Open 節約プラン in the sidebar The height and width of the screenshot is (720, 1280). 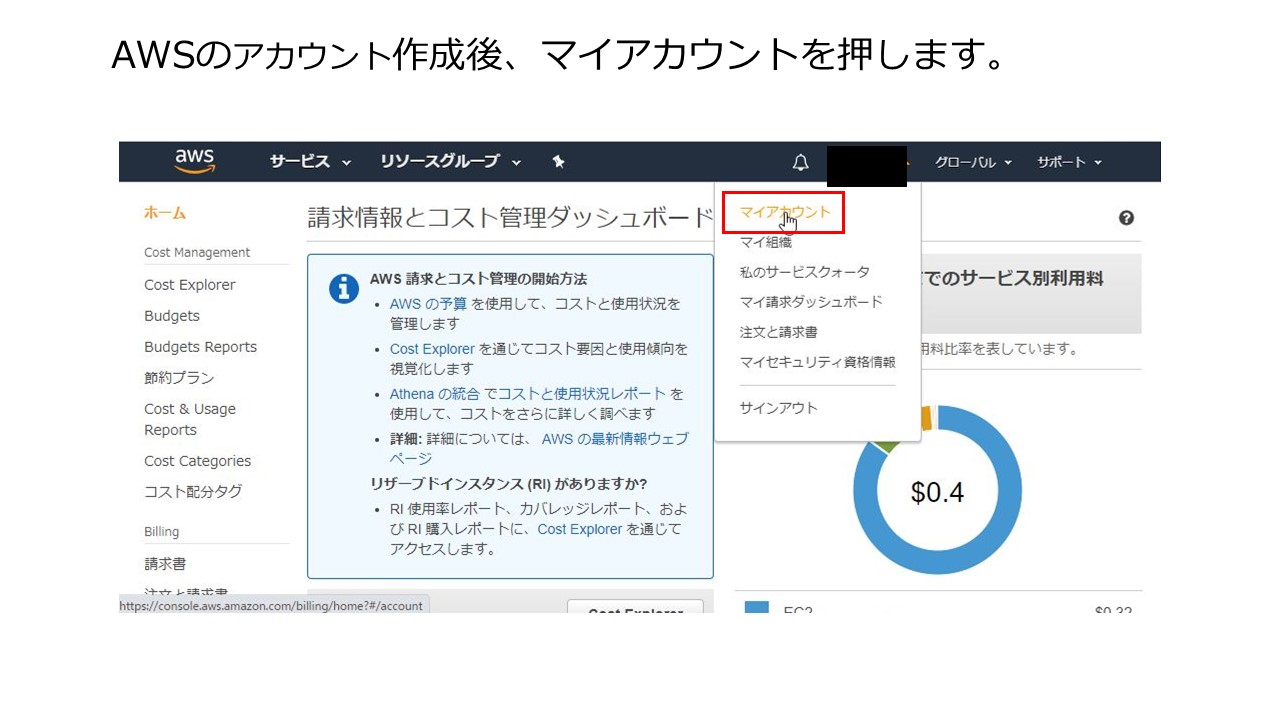179,378
